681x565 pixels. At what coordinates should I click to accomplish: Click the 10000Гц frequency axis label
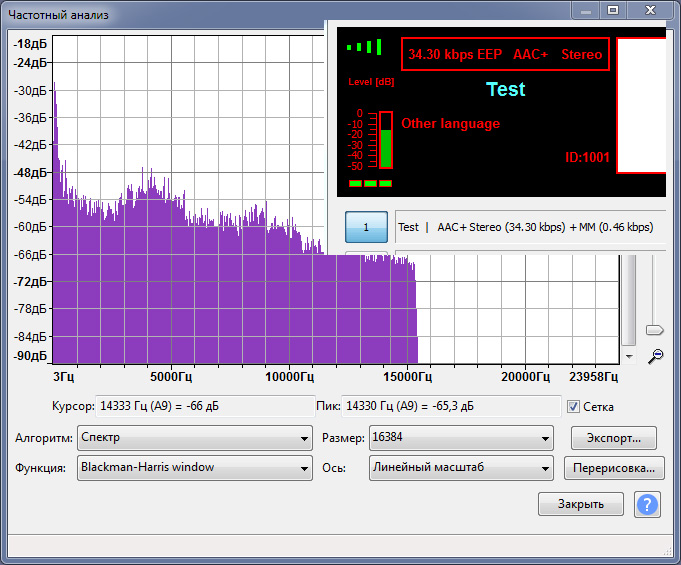(290, 377)
